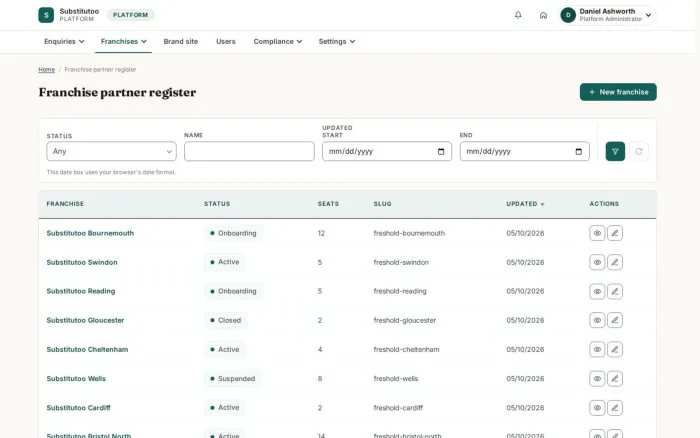This screenshot has width=700, height=438.
Task: View Substitutoo Bournemouth with eye icon
Action: (x=597, y=233)
